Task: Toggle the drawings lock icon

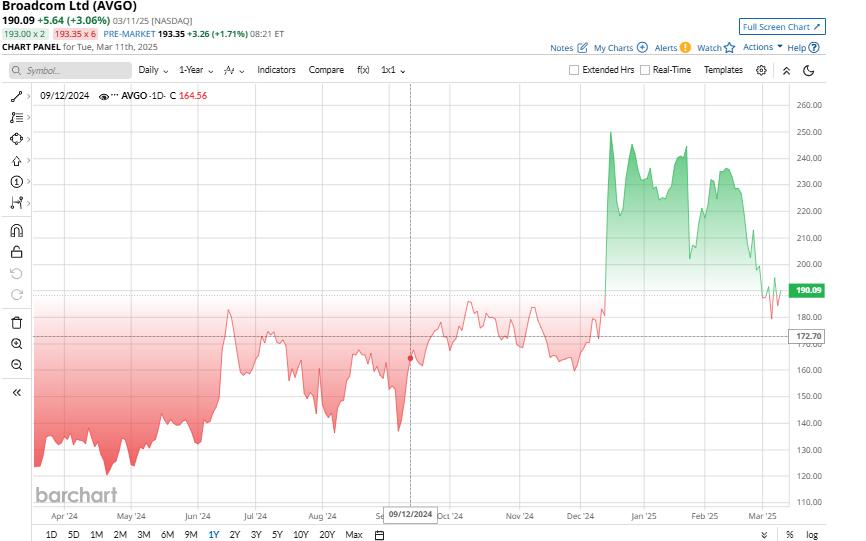Action: [17, 252]
